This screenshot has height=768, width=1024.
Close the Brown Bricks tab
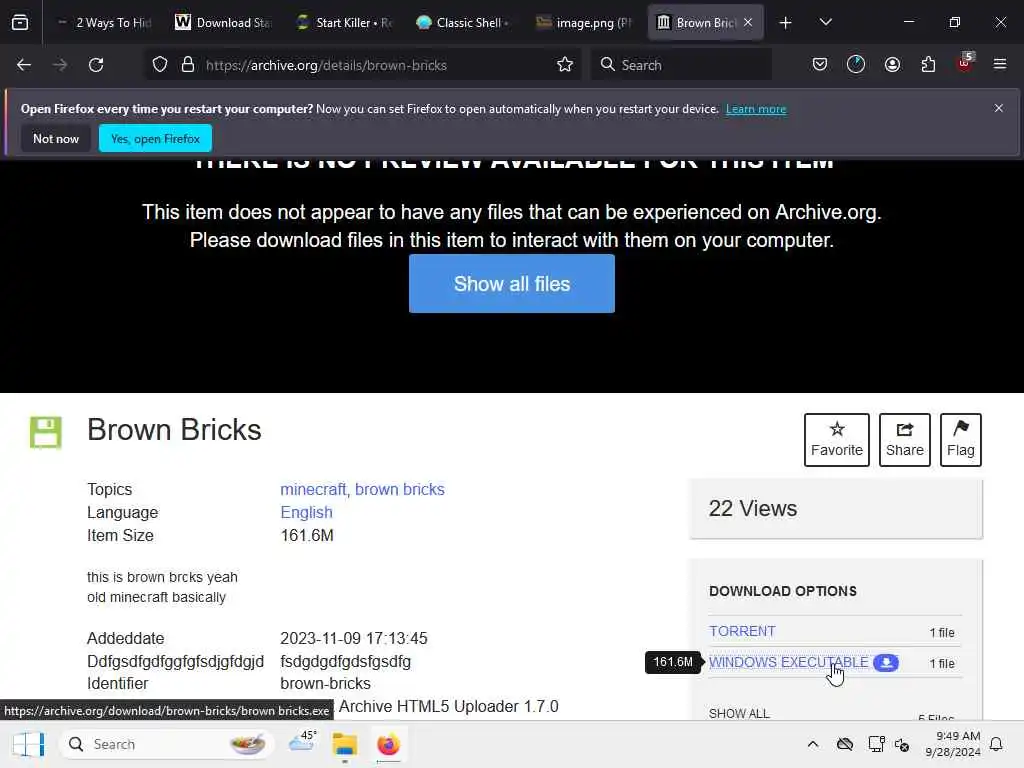[x=748, y=23]
